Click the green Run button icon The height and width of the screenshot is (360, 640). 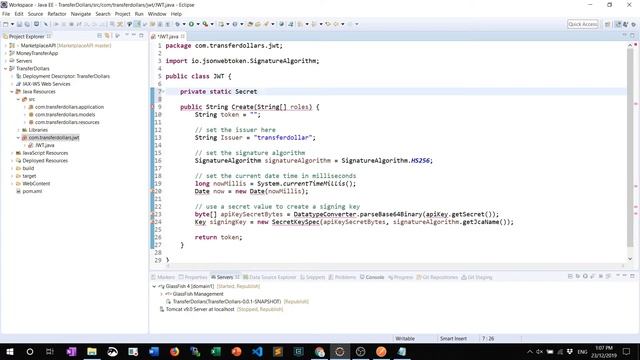point(191,24)
